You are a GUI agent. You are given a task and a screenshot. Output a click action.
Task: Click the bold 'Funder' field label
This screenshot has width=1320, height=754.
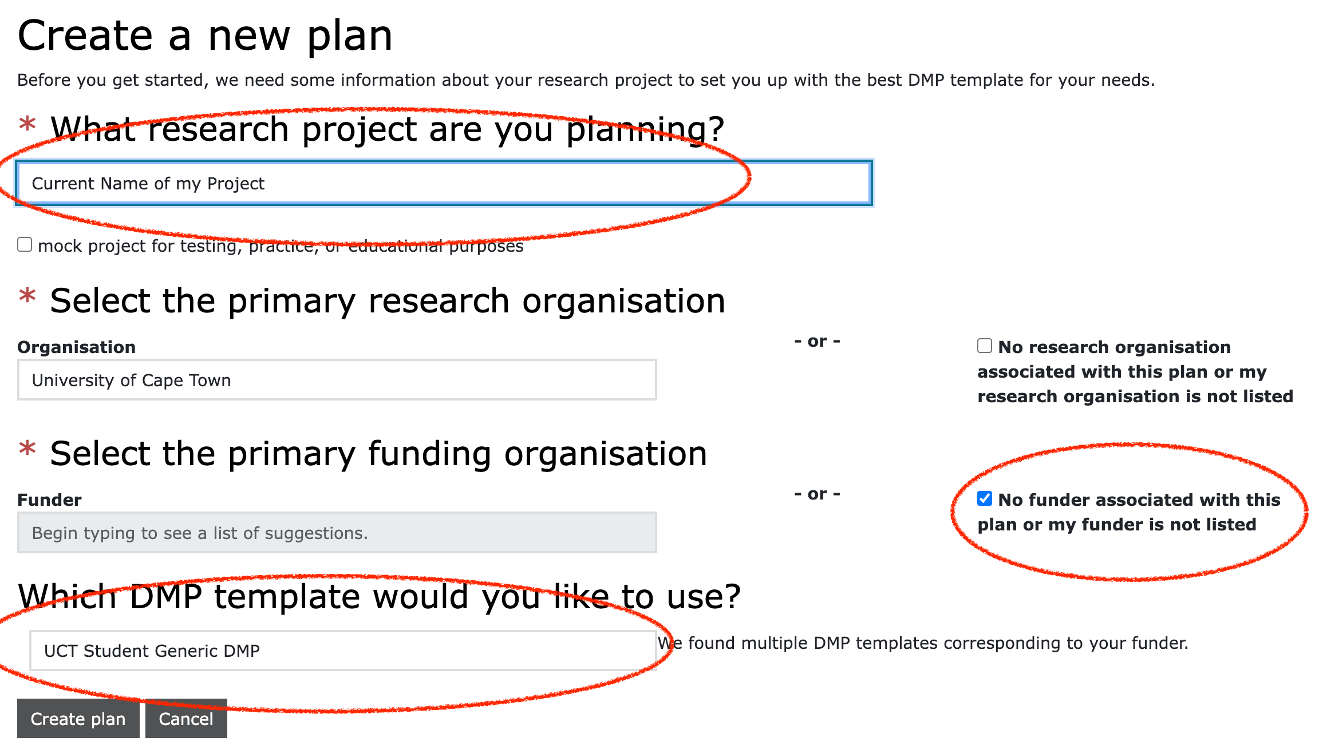tap(50, 499)
